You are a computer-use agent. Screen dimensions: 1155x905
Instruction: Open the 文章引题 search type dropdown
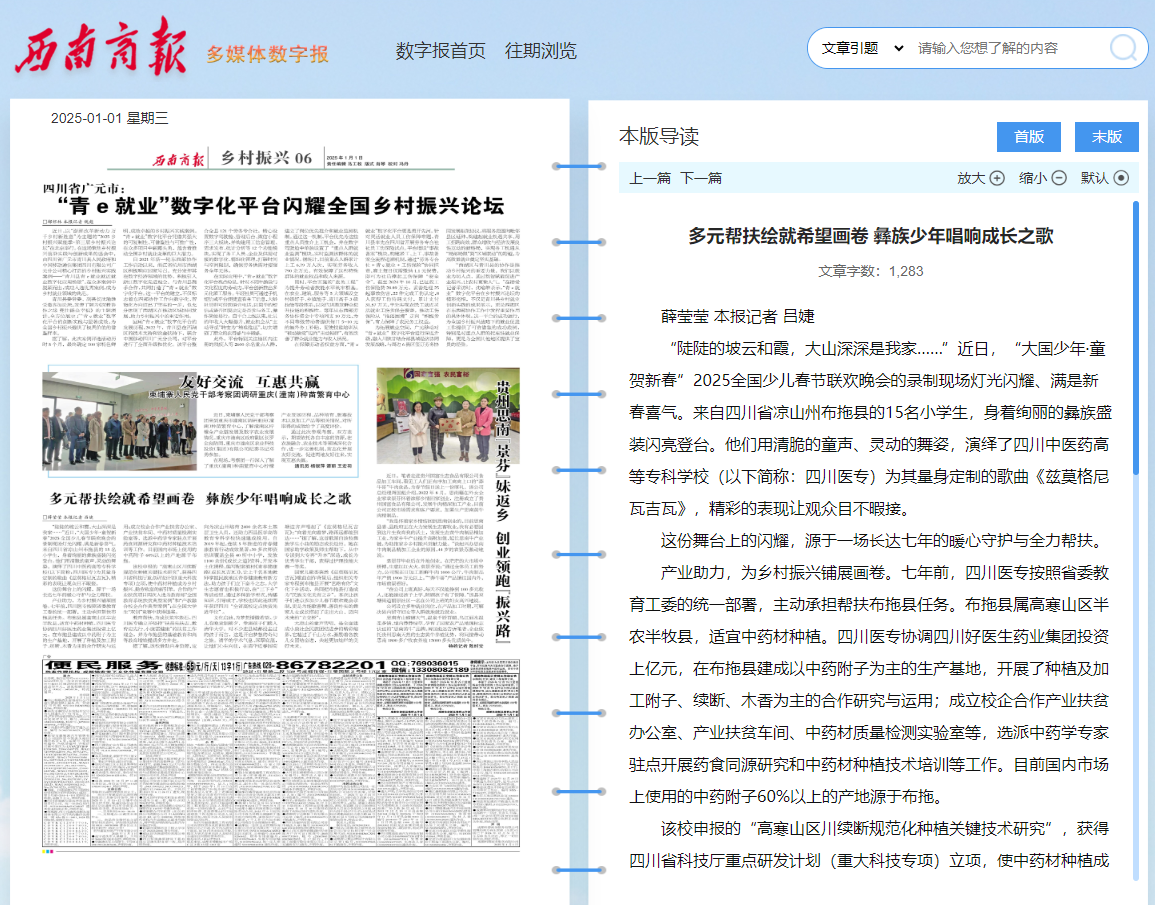(x=861, y=48)
